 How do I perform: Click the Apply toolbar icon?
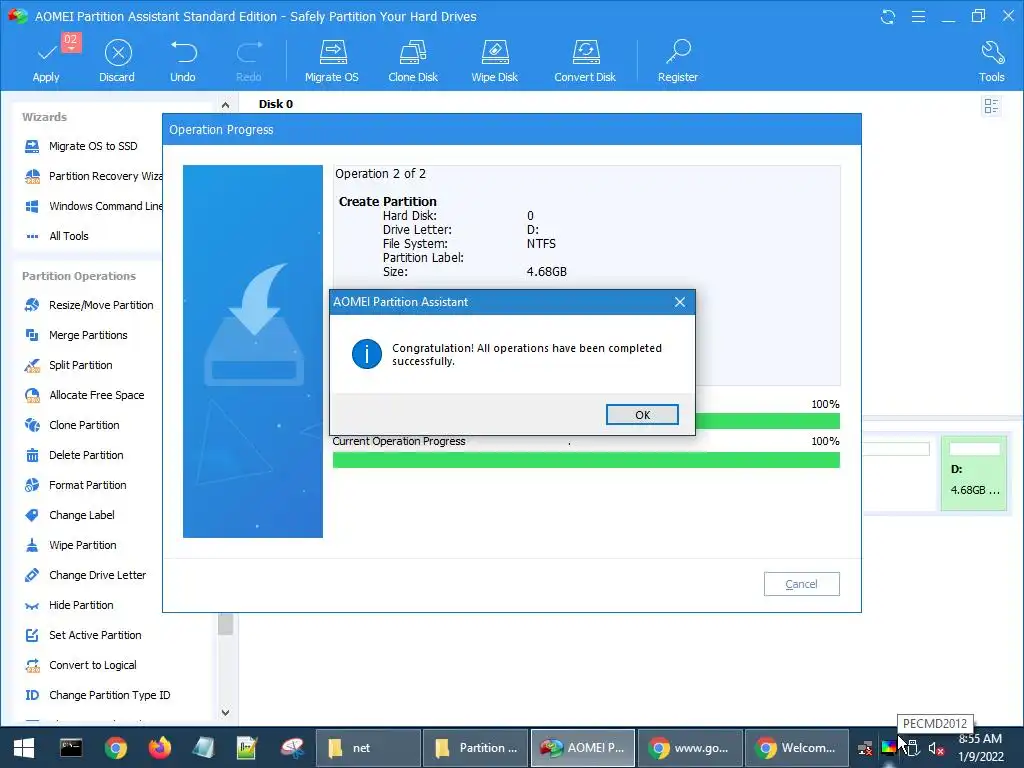pyautogui.click(x=47, y=54)
